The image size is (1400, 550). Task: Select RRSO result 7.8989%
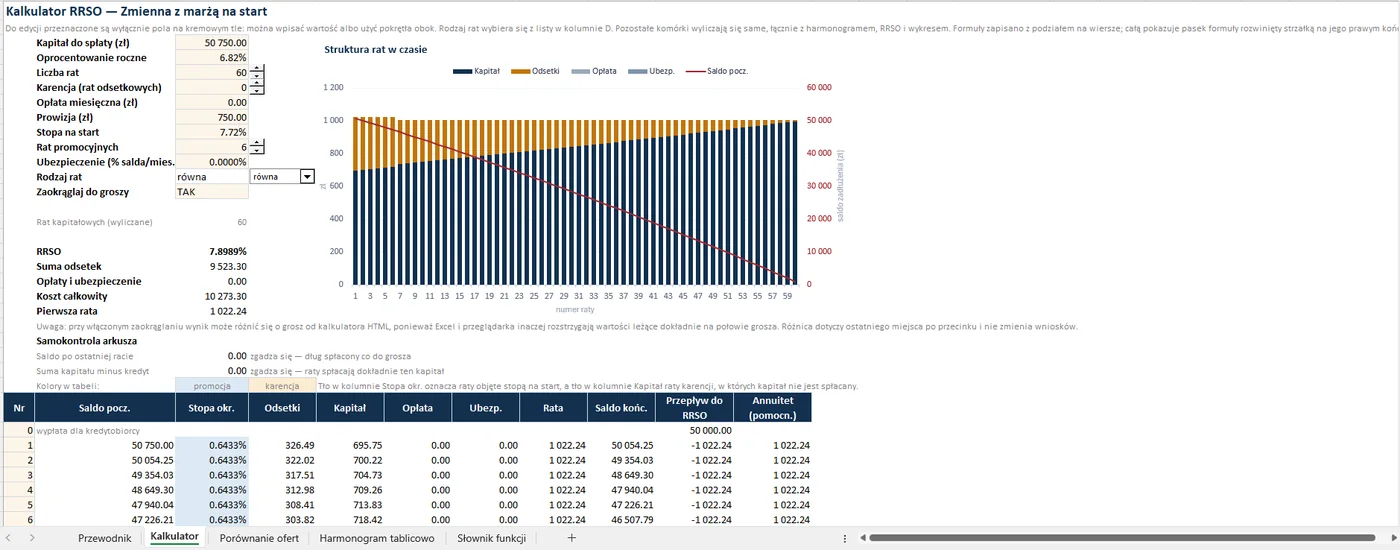[211, 251]
